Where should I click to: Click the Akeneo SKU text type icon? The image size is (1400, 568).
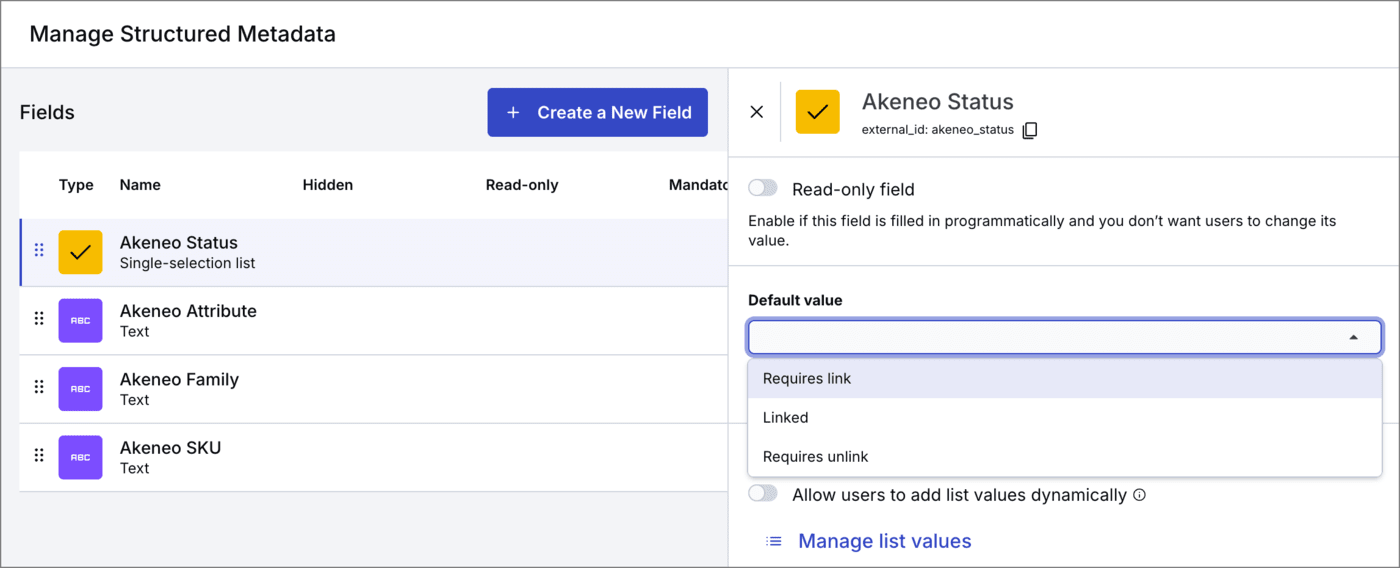[x=80, y=457]
